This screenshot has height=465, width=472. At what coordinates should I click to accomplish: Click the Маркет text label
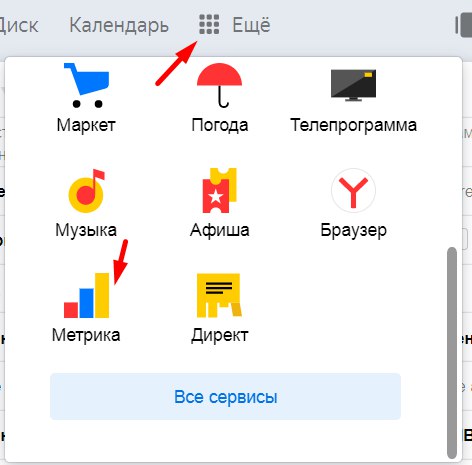tap(86, 126)
